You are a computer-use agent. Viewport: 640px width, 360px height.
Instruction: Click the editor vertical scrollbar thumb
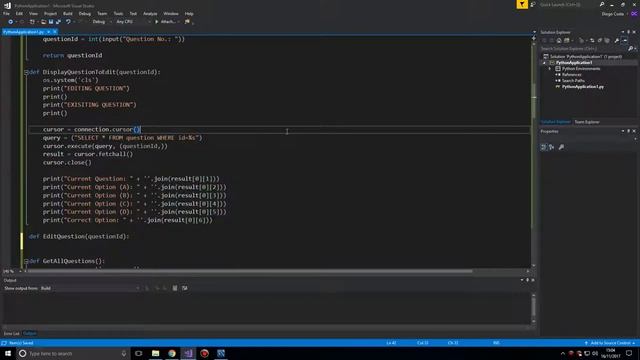(x=534, y=100)
